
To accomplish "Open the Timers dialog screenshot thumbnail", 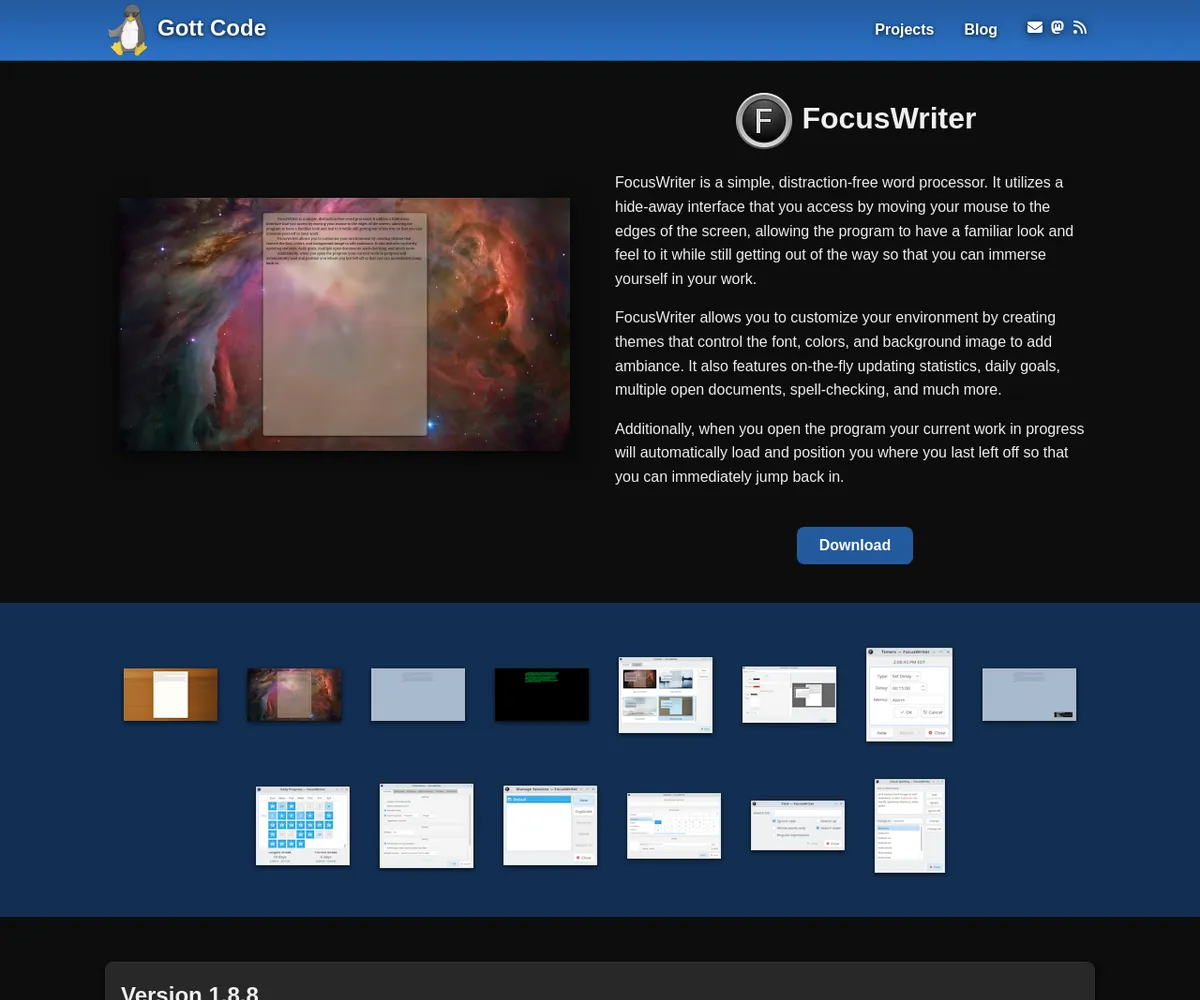I will (x=909, y=694).
